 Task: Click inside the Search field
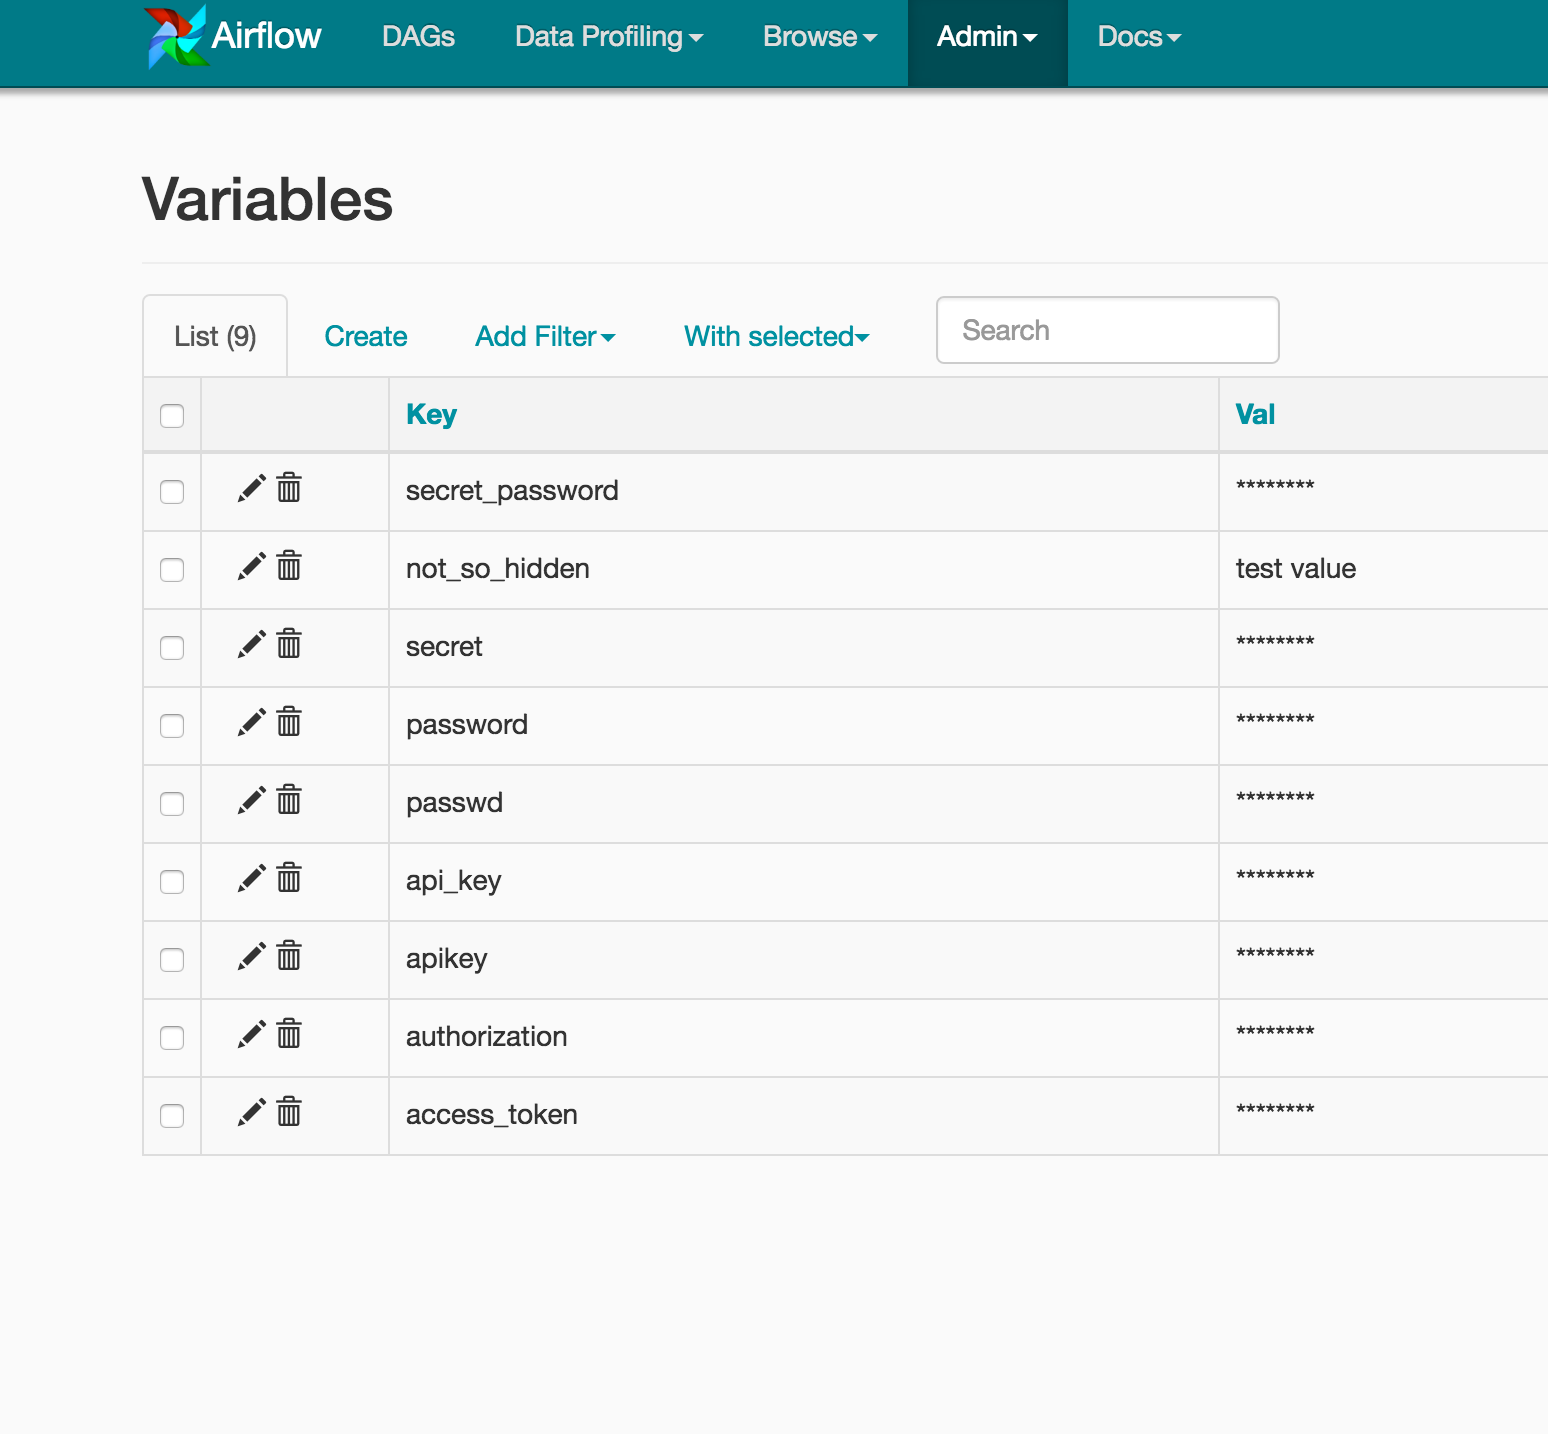click(x=1106, y=330)
